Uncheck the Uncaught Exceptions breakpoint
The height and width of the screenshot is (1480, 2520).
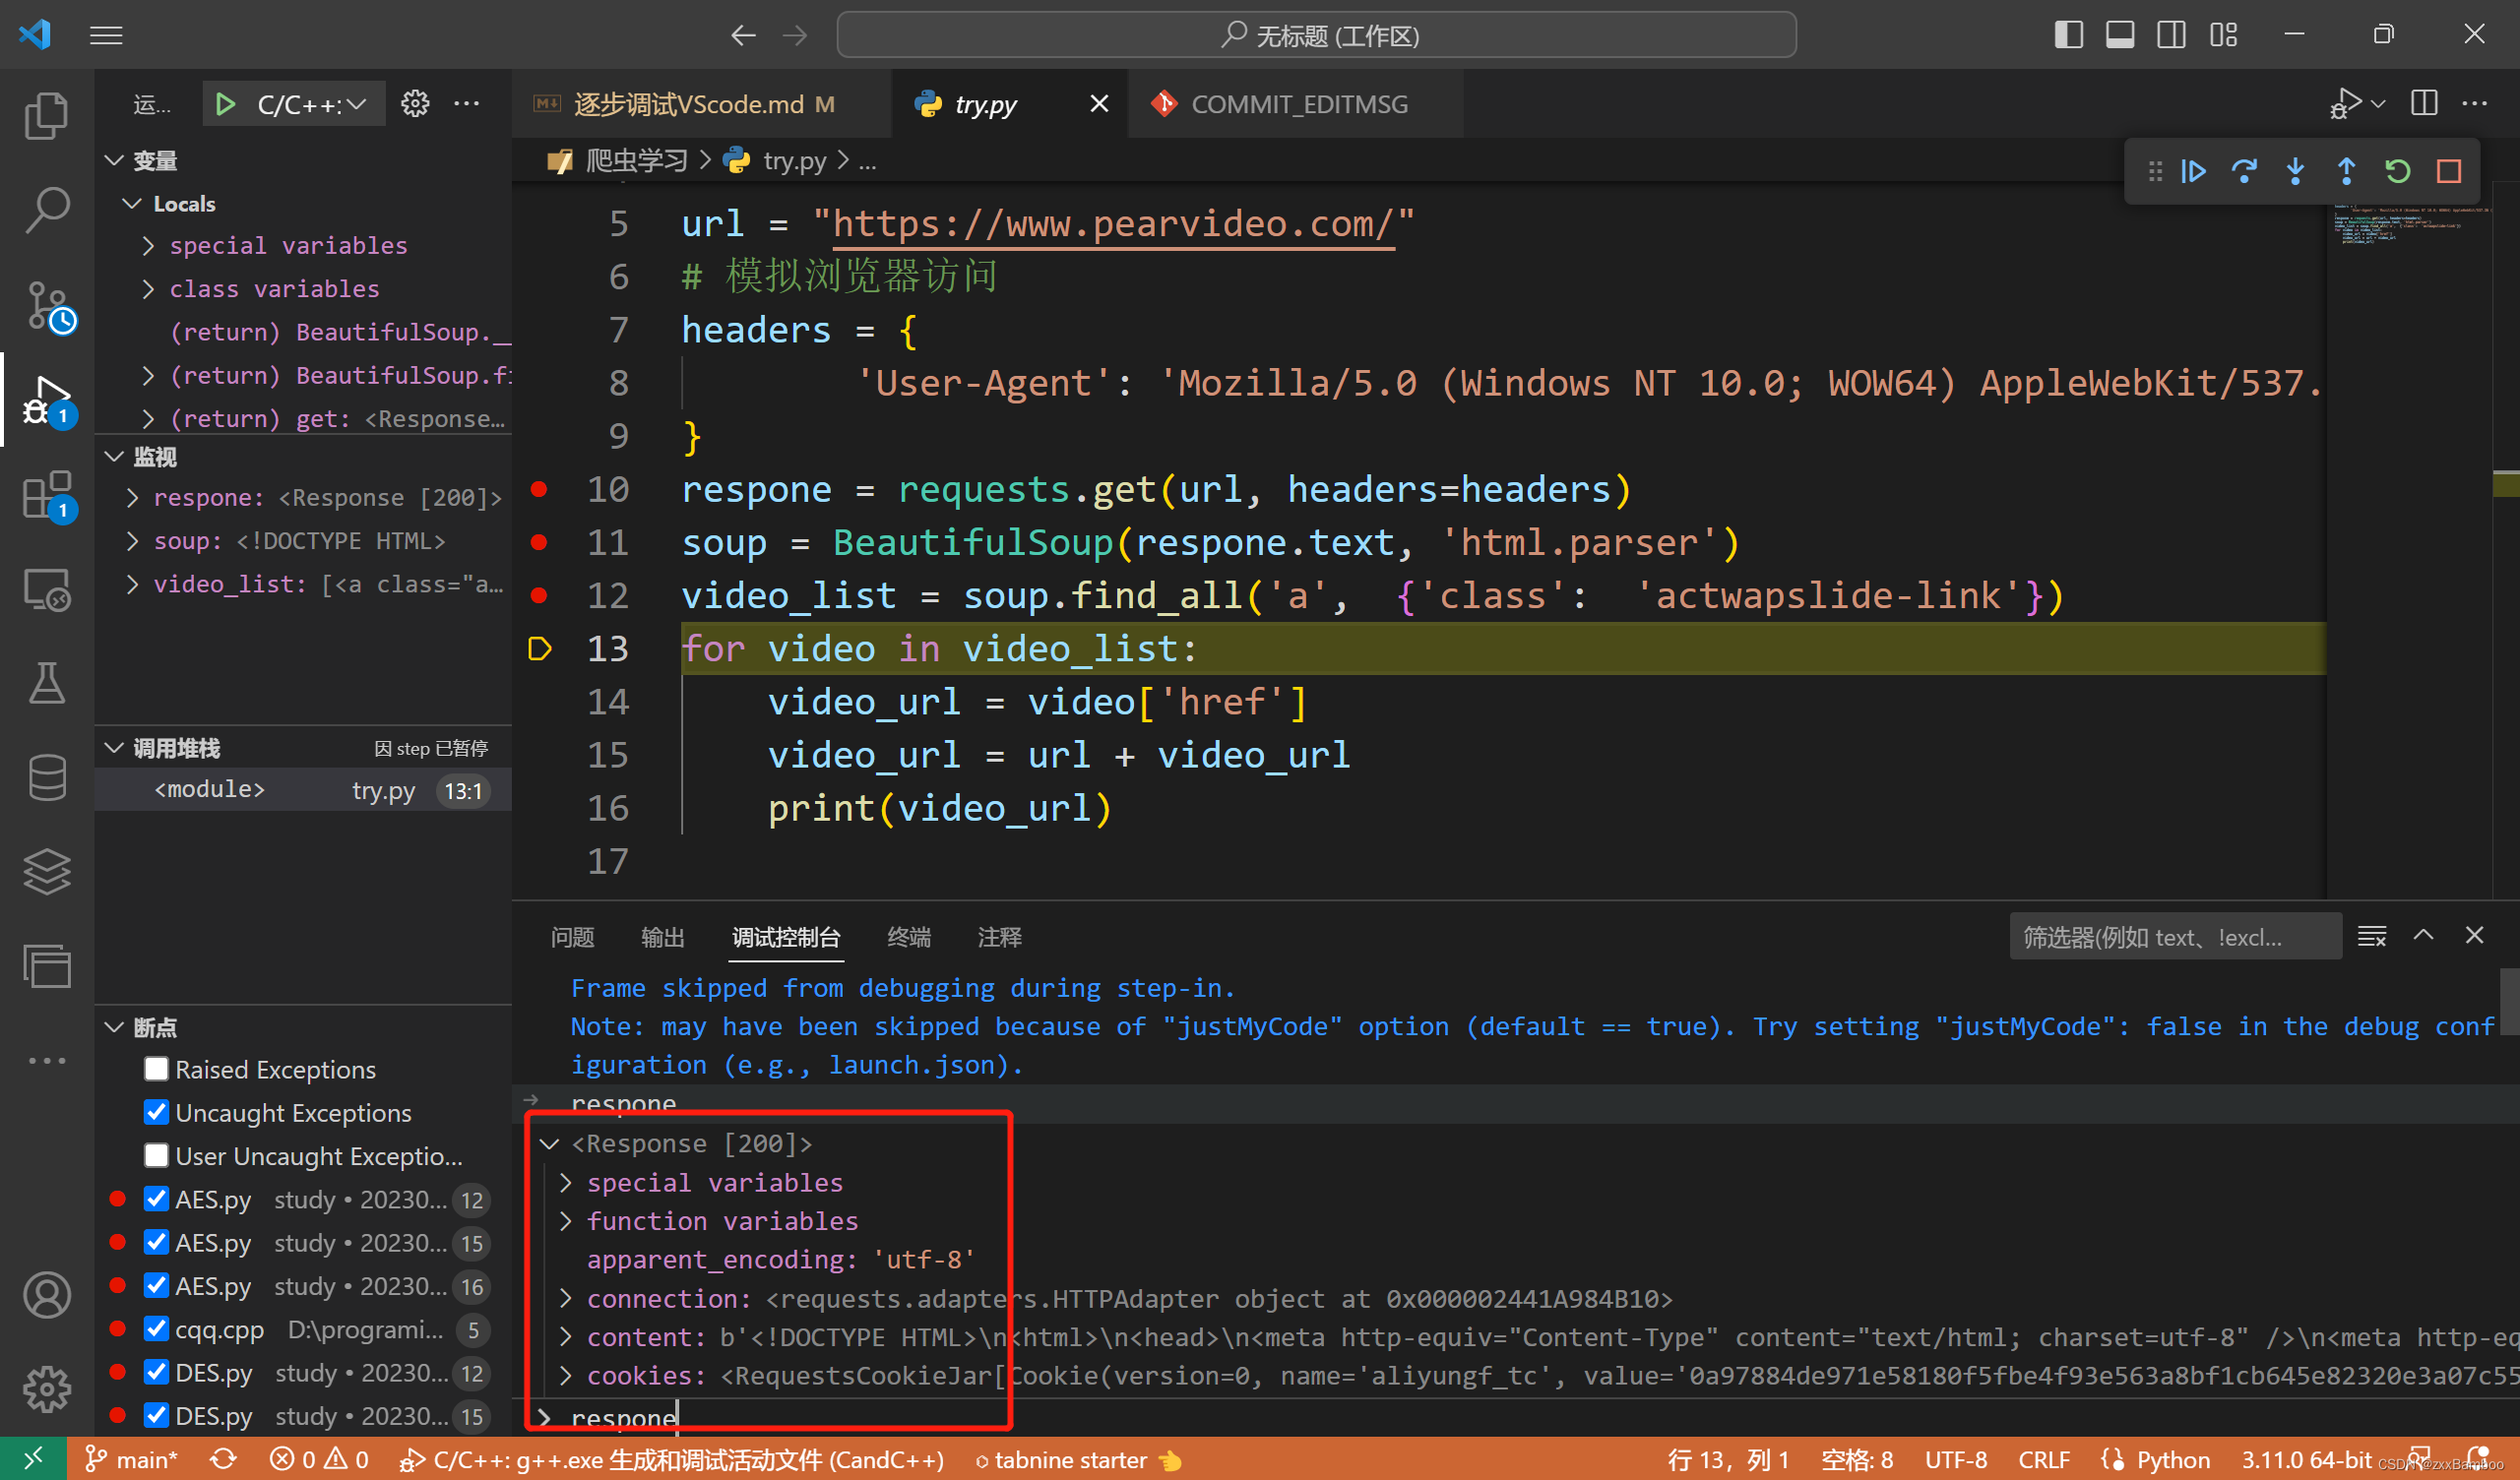point(156,1112)
